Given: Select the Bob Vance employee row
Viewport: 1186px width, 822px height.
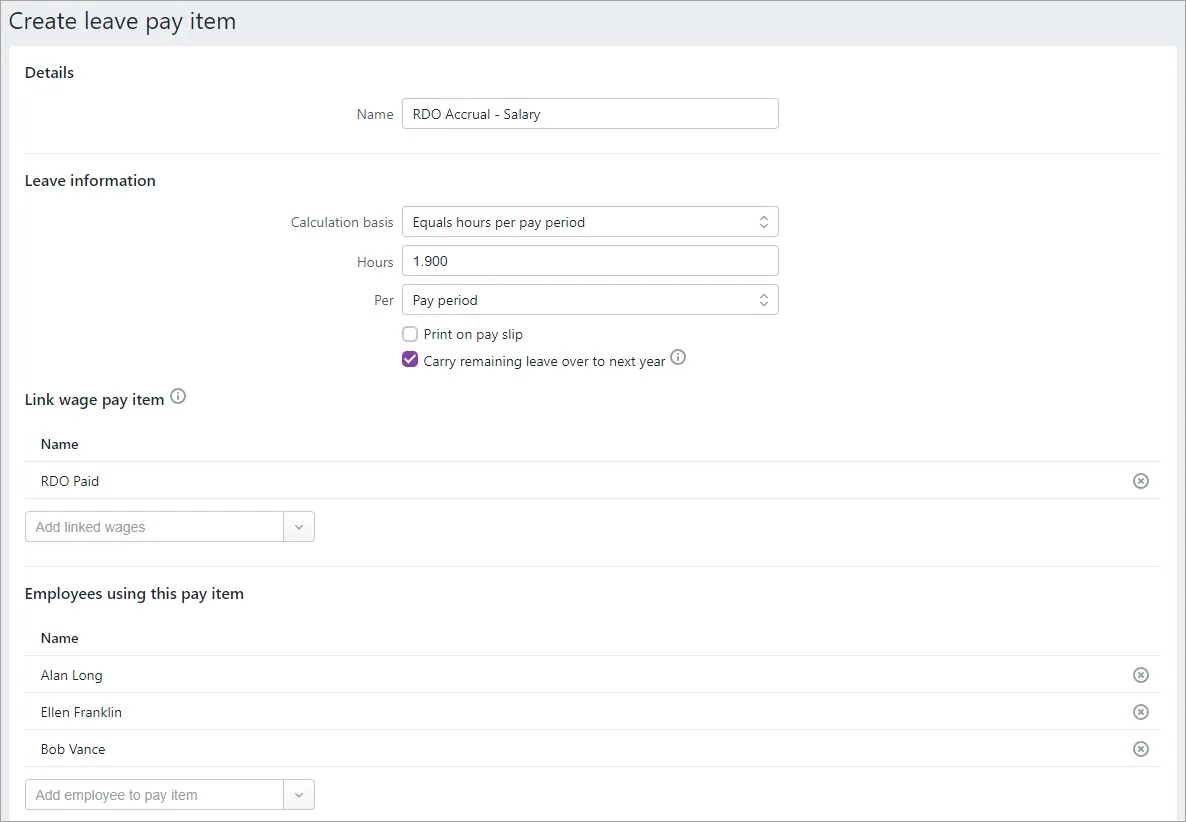Looking at the screenshot, I should coord(591,749).
